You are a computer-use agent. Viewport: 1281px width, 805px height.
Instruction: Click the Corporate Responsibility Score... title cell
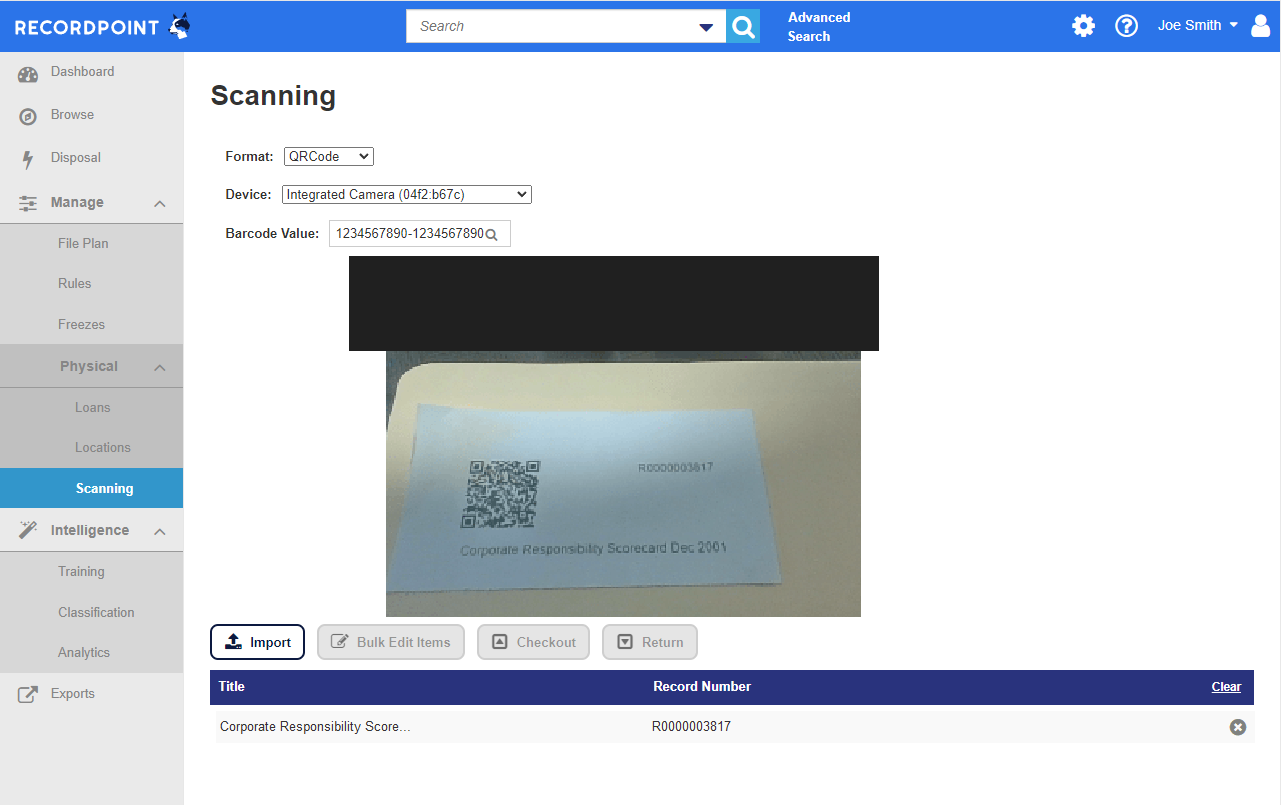[x=315, y=727]
